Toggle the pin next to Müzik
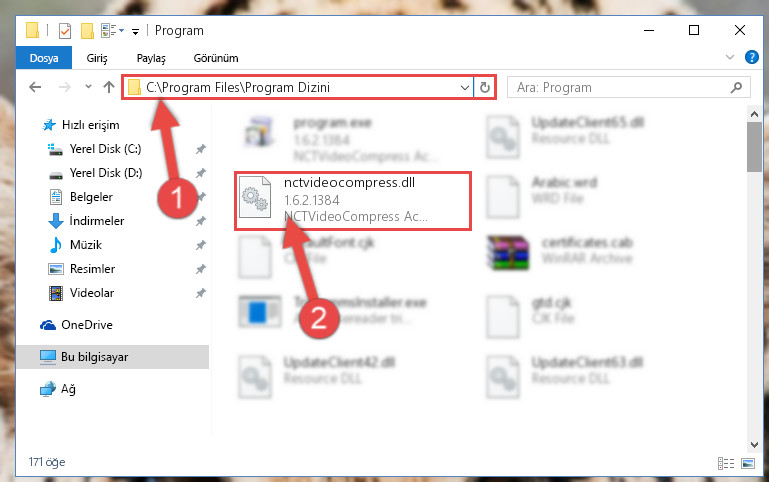769x482 pixels. pos(201,245)
